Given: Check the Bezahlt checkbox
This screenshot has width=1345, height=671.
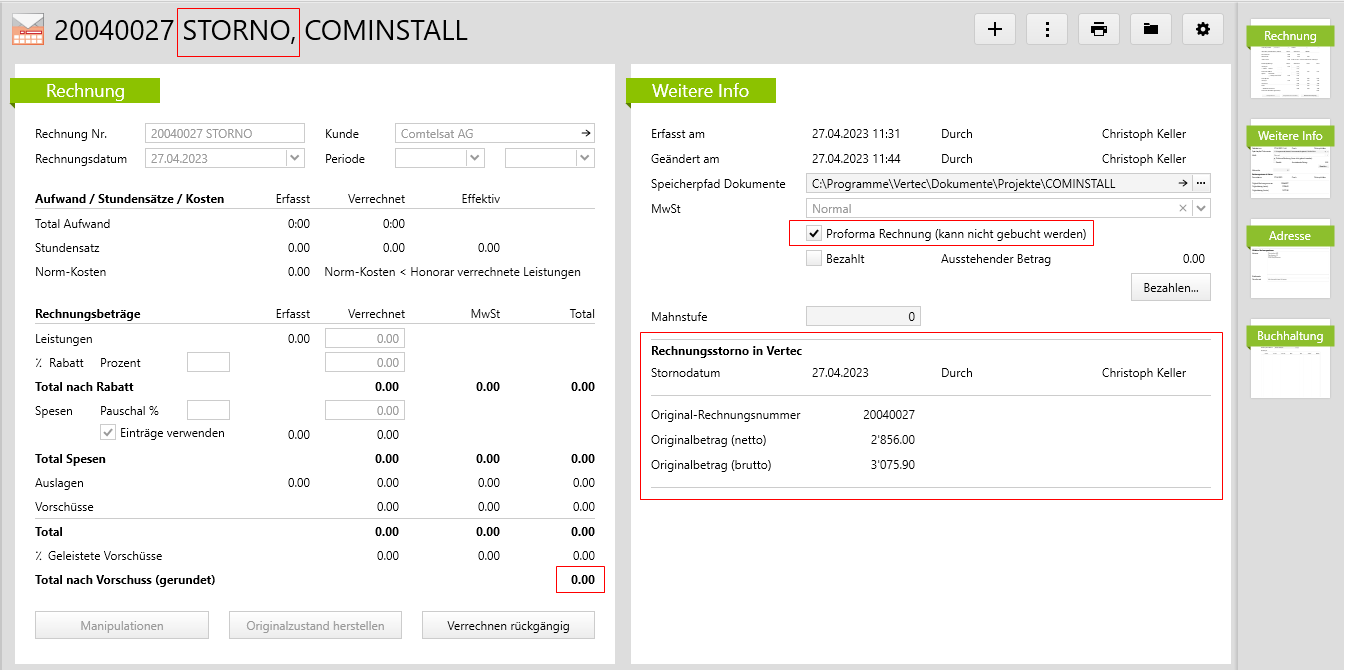Looking at the screenshot, I should tap(814, 259).
